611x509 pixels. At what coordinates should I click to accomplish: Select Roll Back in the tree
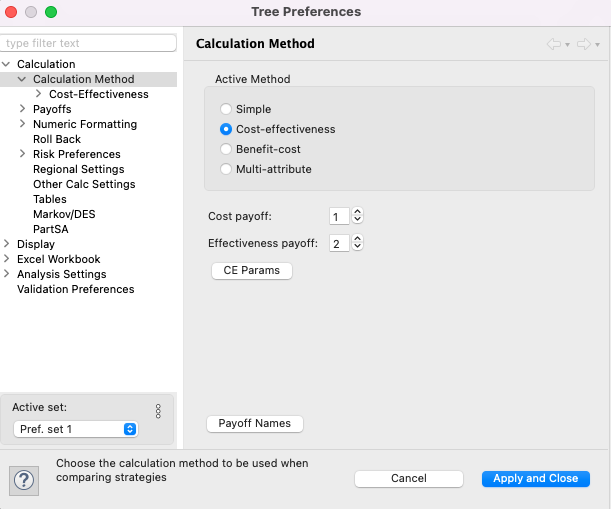click(57, 139)
